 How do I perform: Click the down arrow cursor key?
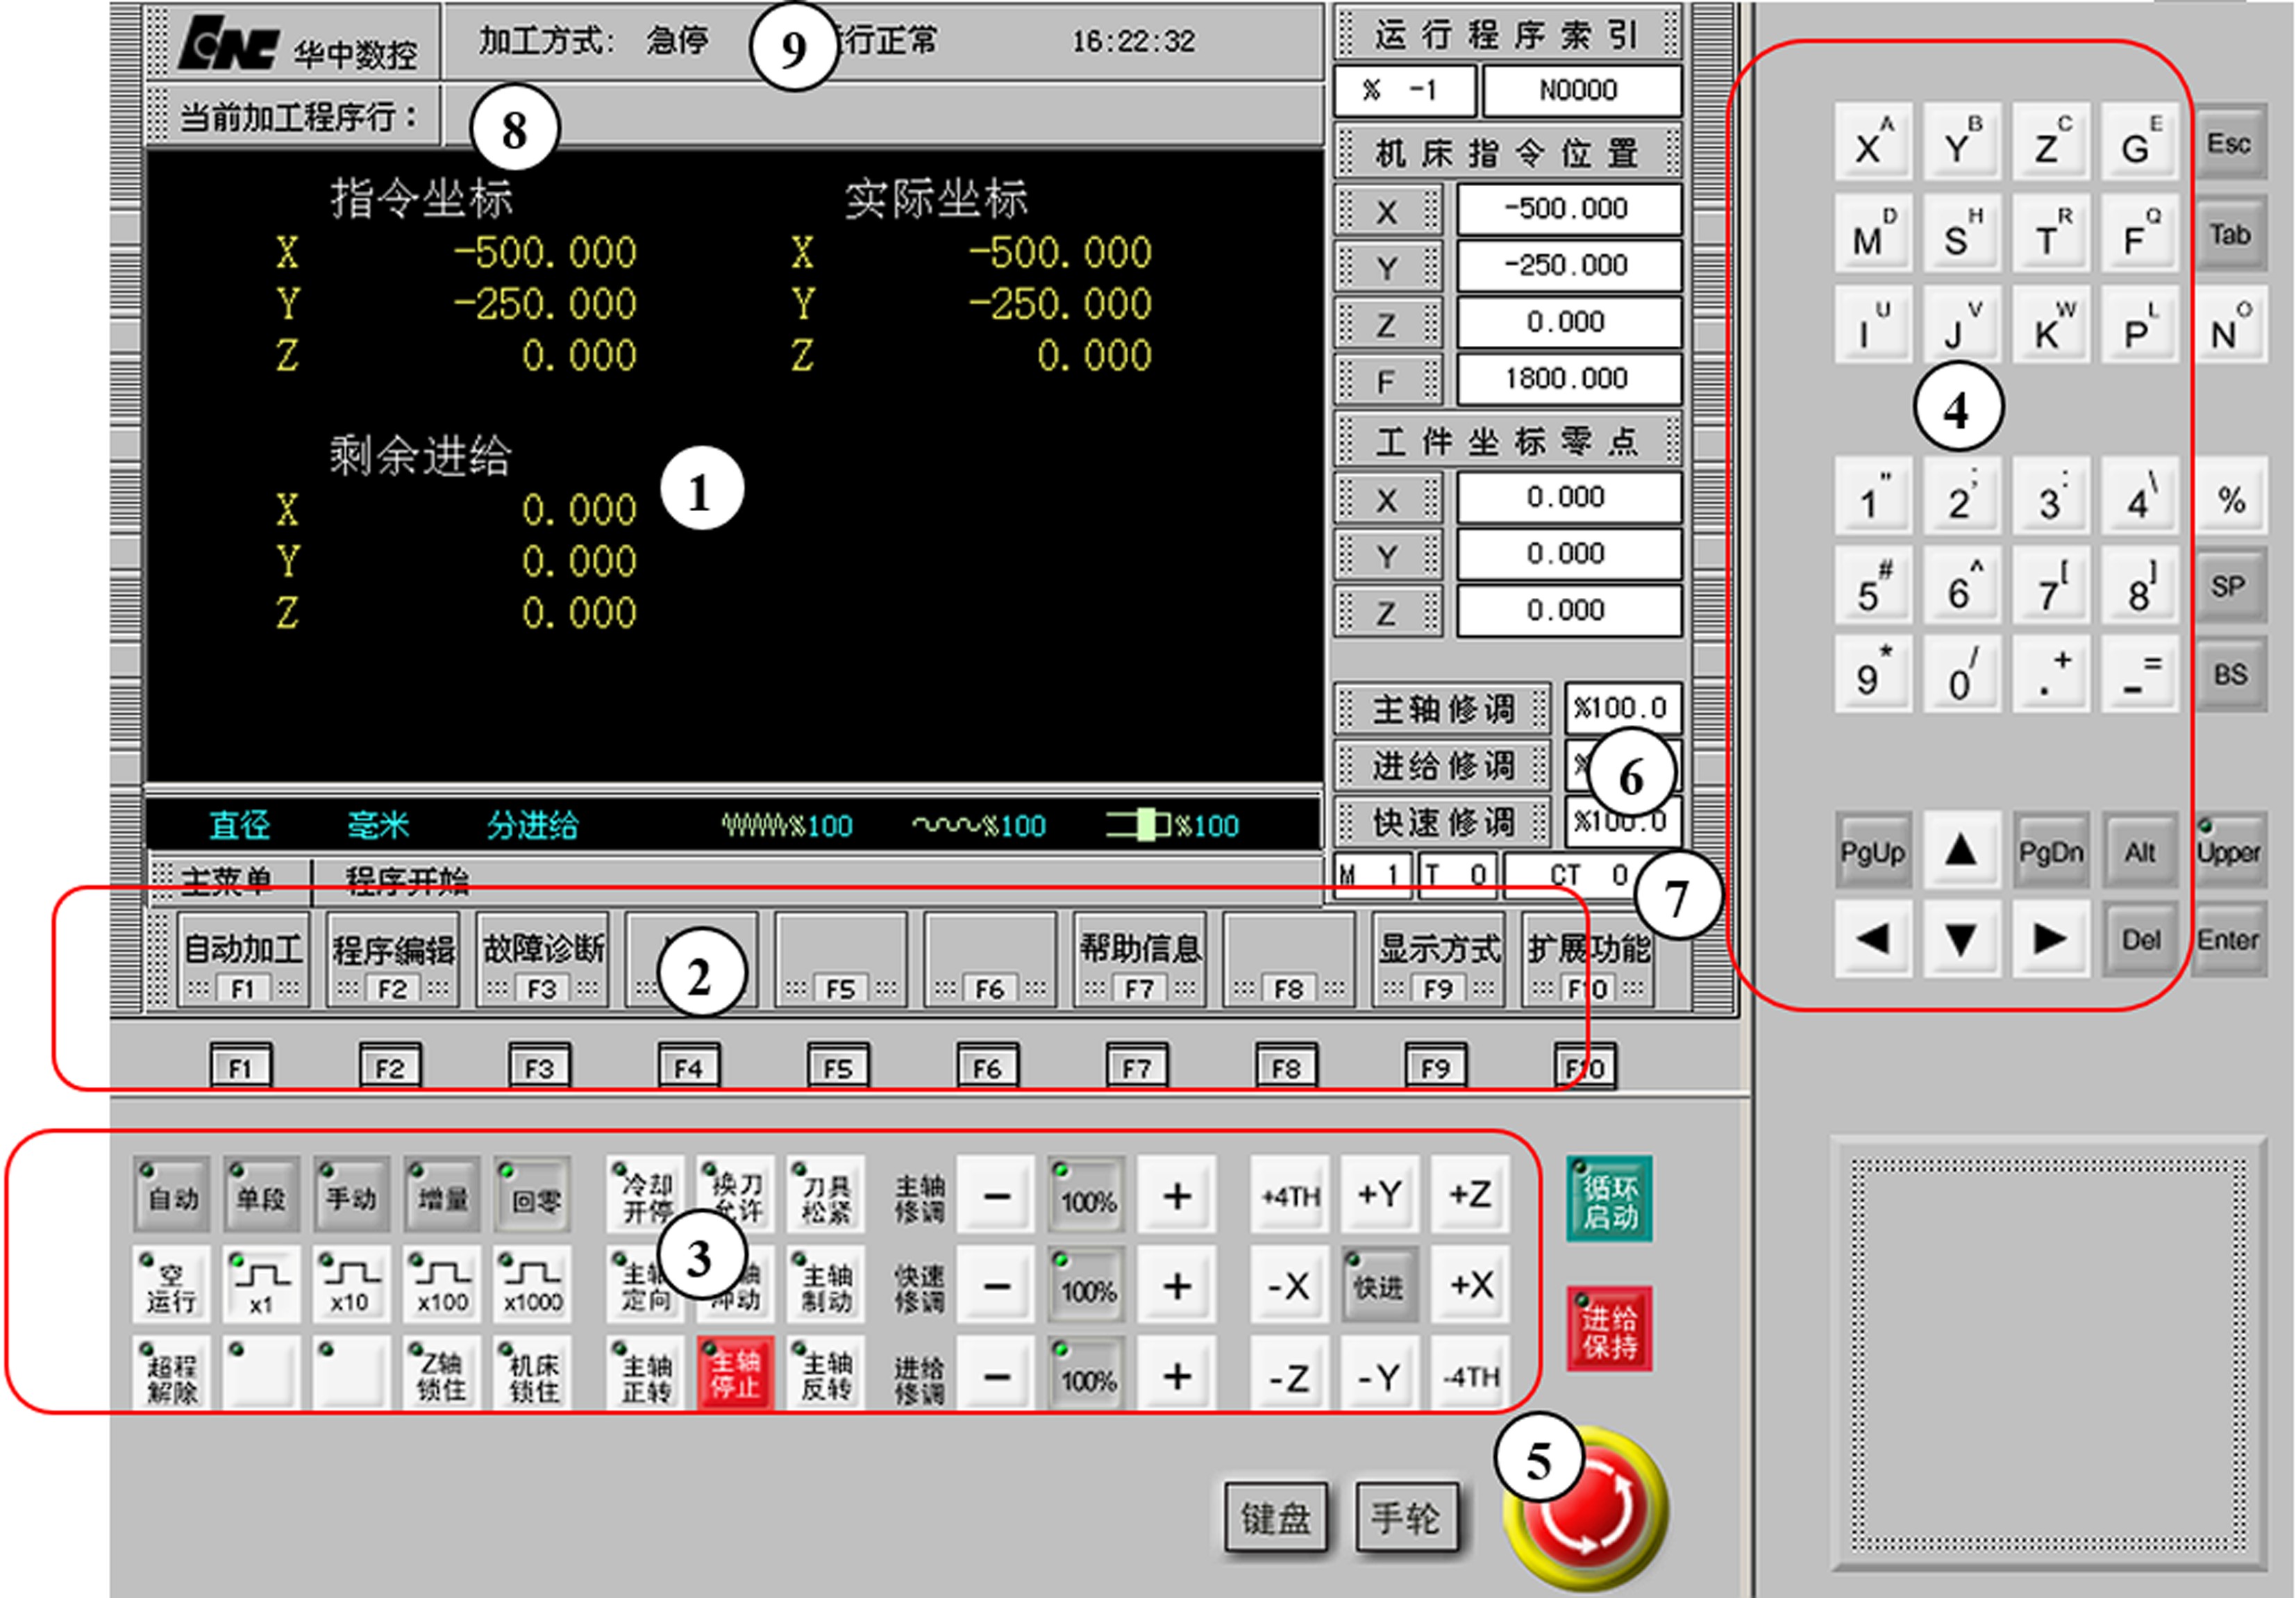1961,938
